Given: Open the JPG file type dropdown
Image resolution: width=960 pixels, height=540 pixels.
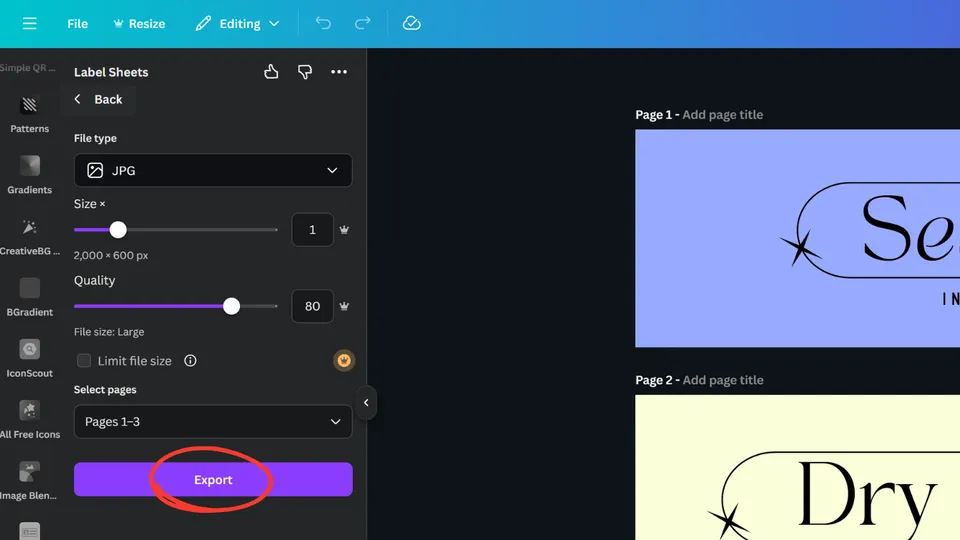Looking at the screenshot, I should (x=213, y=170).
